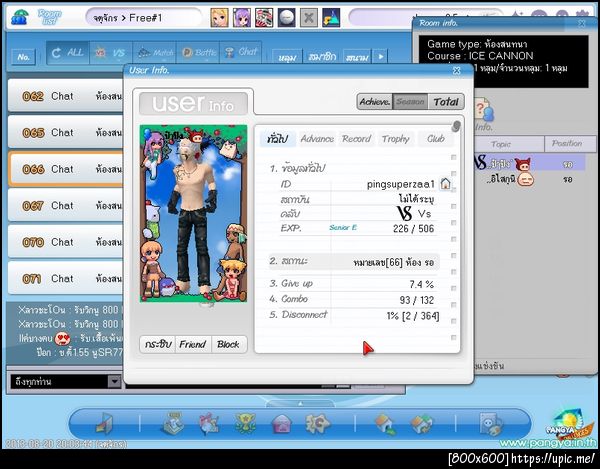Select room 071 Chat row
Image resolution: width=600 pixels, height=469 pixels.
point(66,278)
